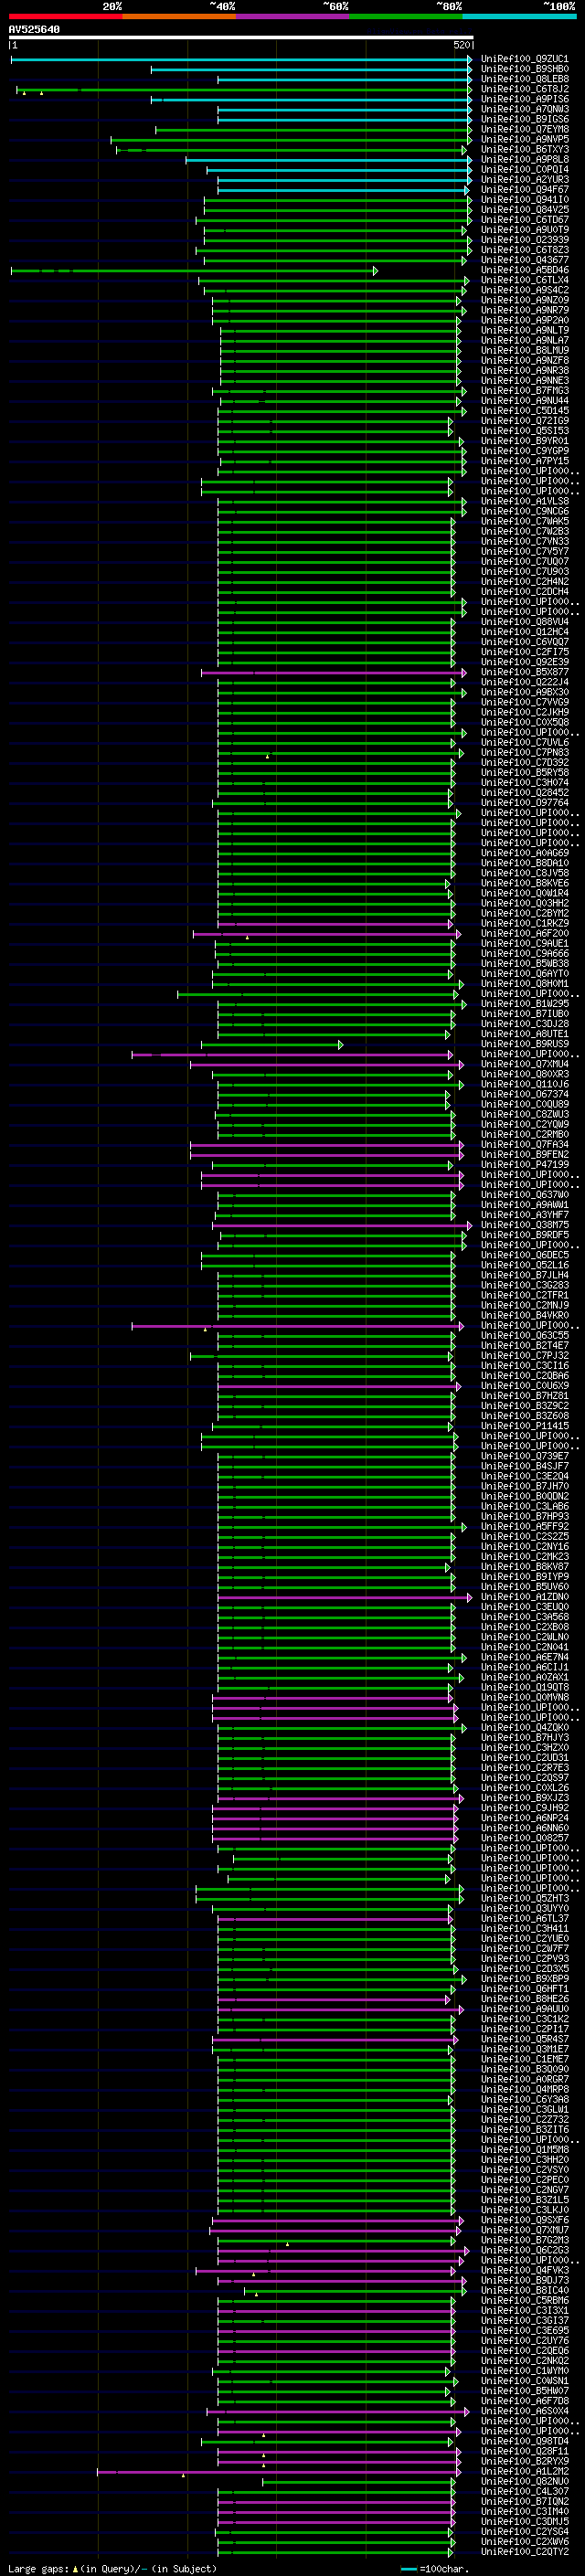Image resolution: width=585 pixels, height=2576 pixels.
Task: Click the purple ~60% identity legend segment
Action: (292, 16)
